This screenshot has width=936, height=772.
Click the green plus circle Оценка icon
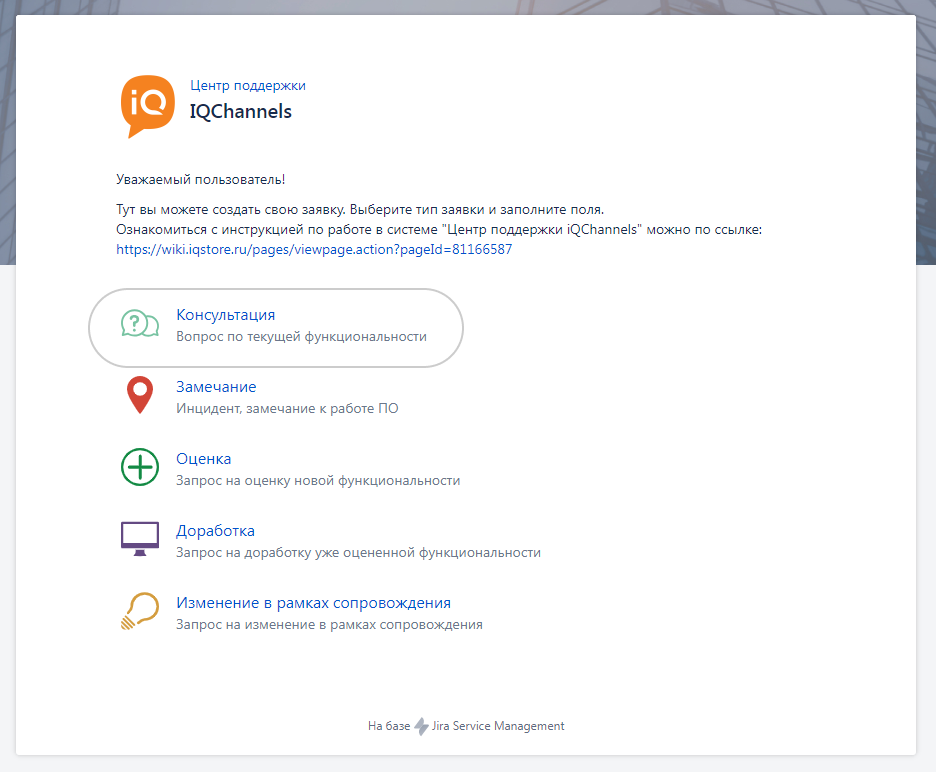[140, 467]
